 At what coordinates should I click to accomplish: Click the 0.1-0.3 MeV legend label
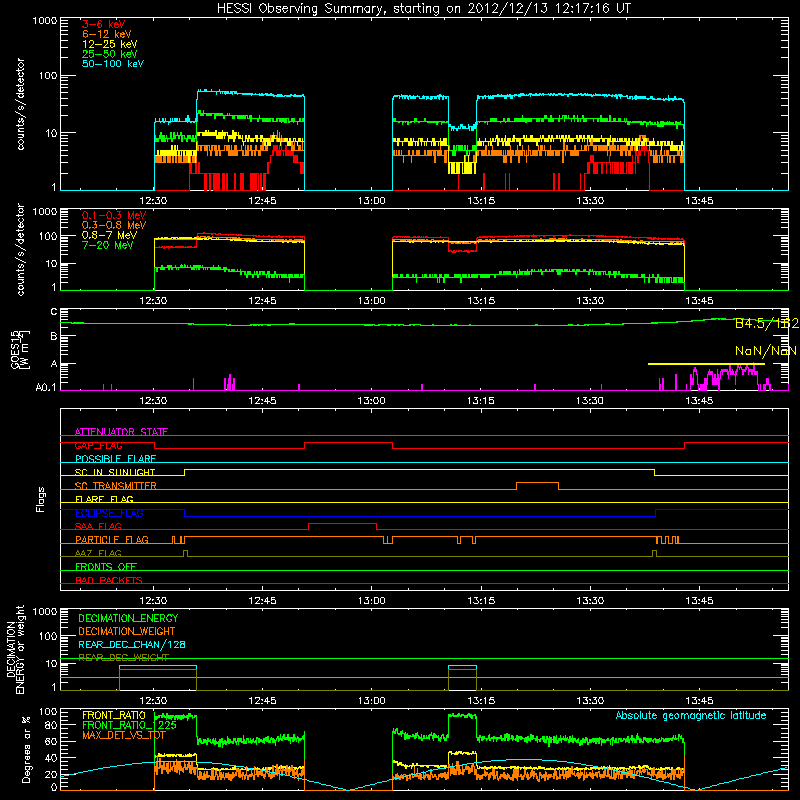coord(114,216)
